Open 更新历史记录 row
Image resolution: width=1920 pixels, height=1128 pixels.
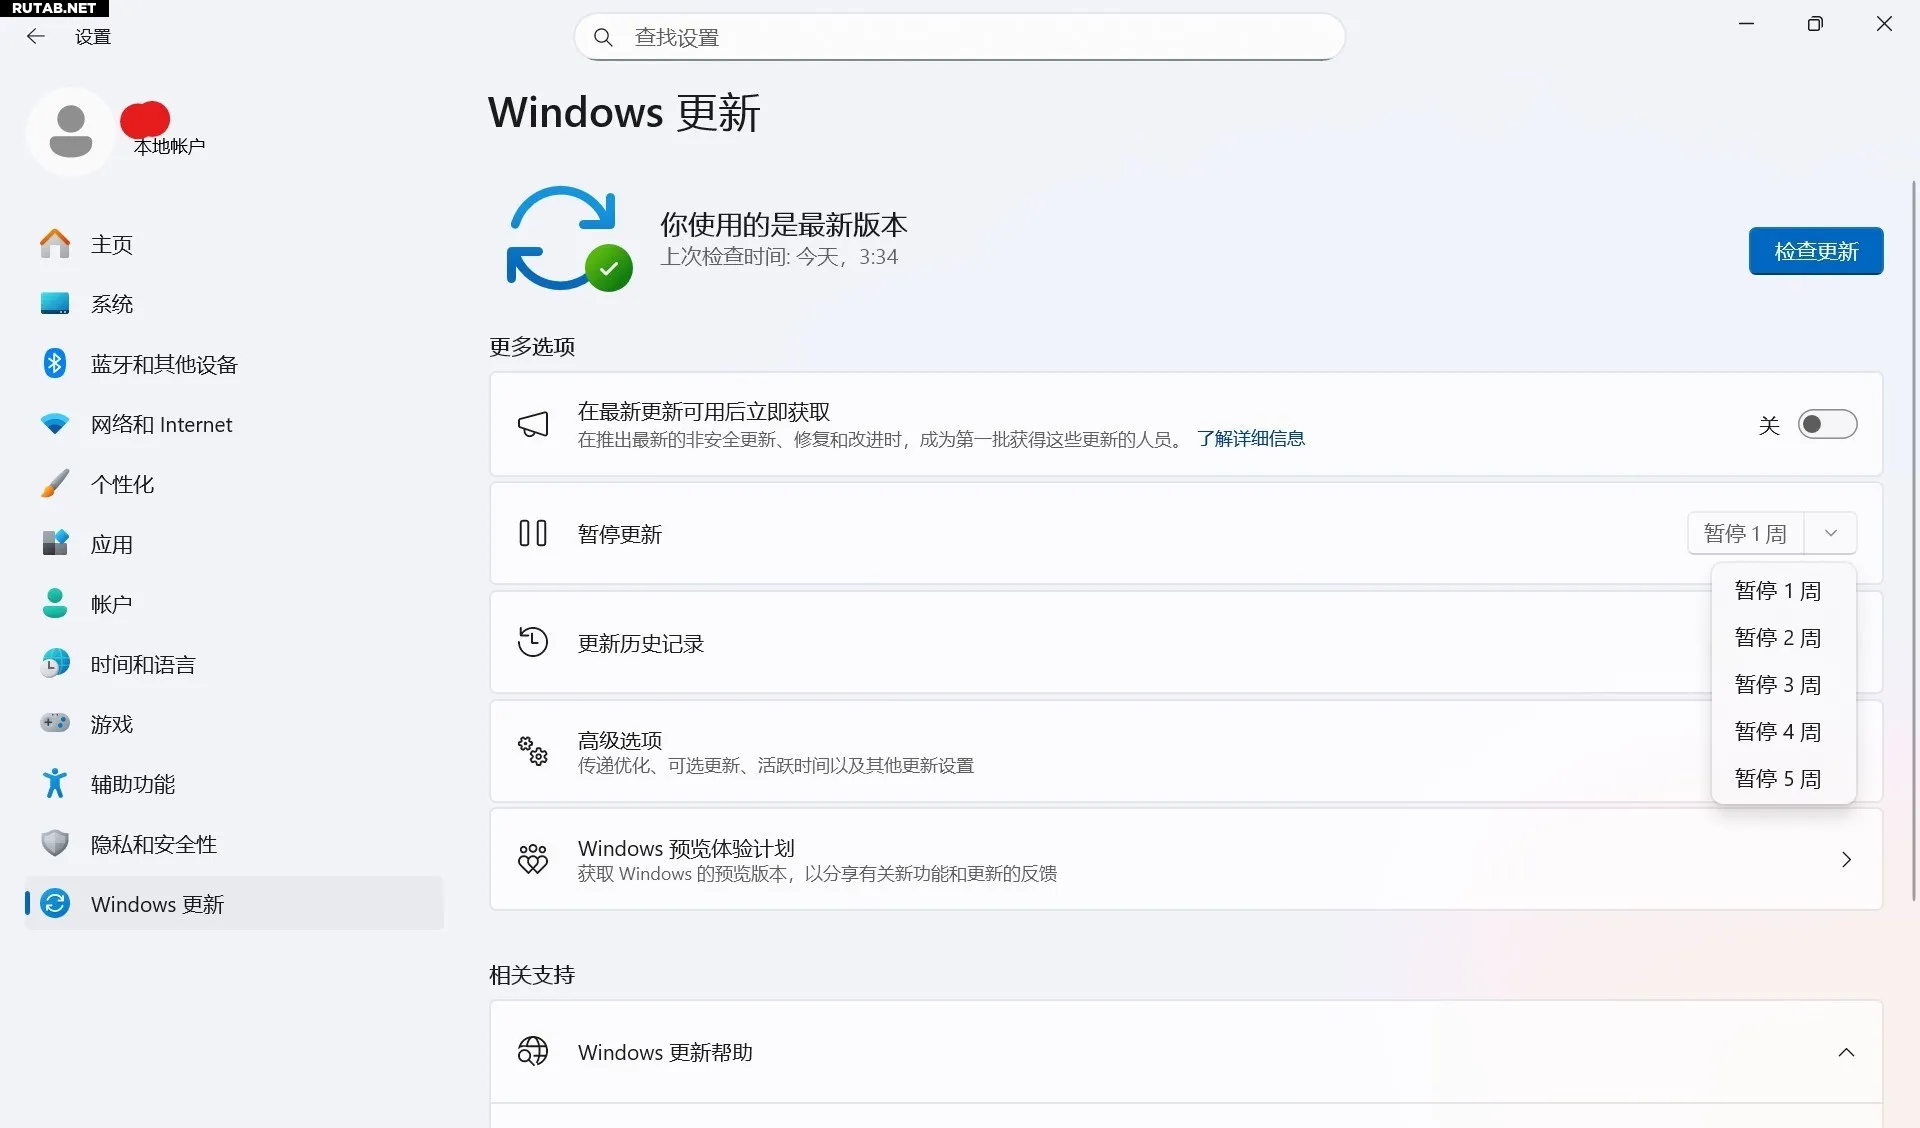coord(1186,642)
